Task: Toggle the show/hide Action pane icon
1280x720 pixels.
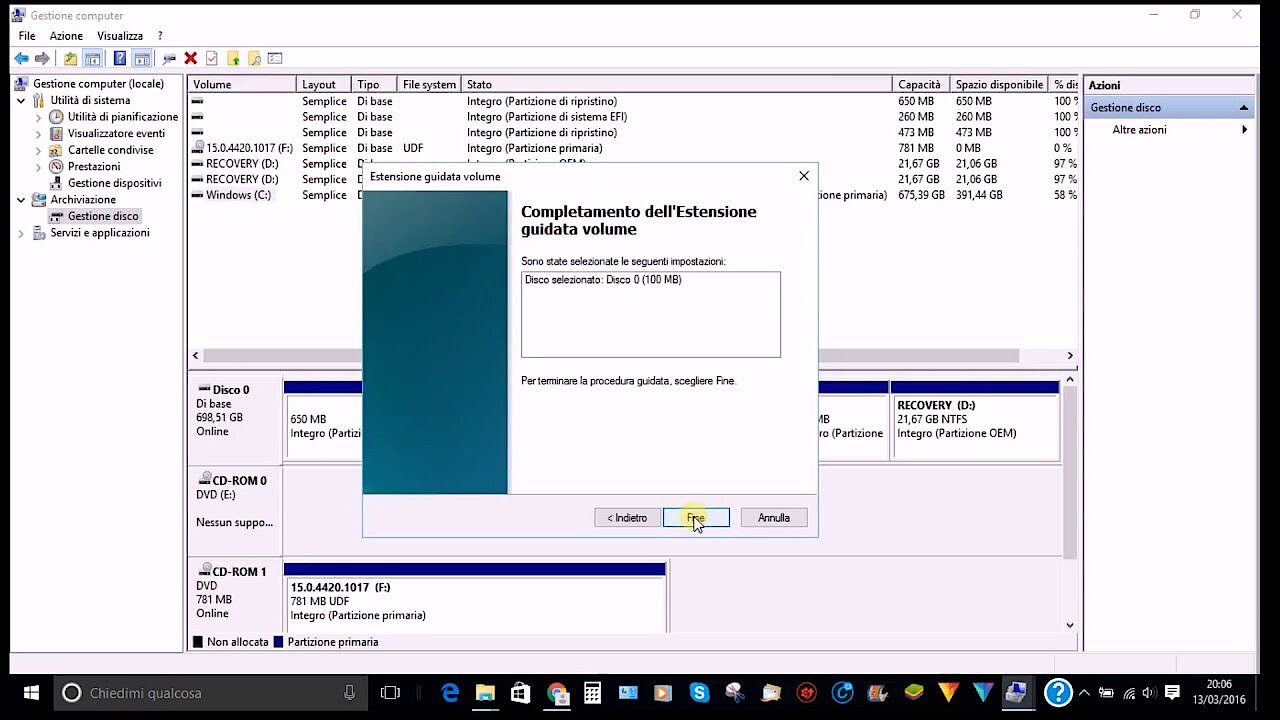Action: click(x=142, y=59)
